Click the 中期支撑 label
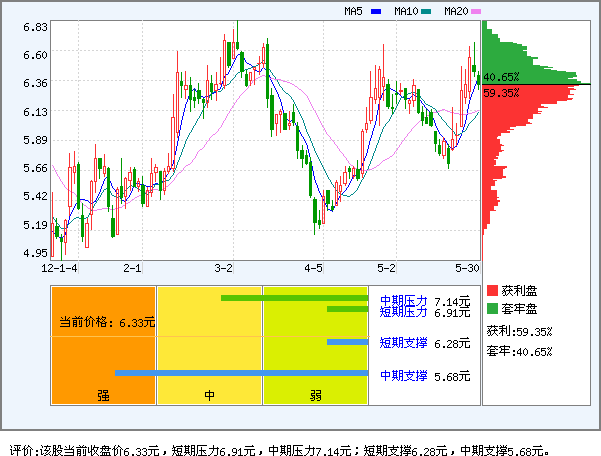Viewport: 601px width, 456px height. coord(403,376)
